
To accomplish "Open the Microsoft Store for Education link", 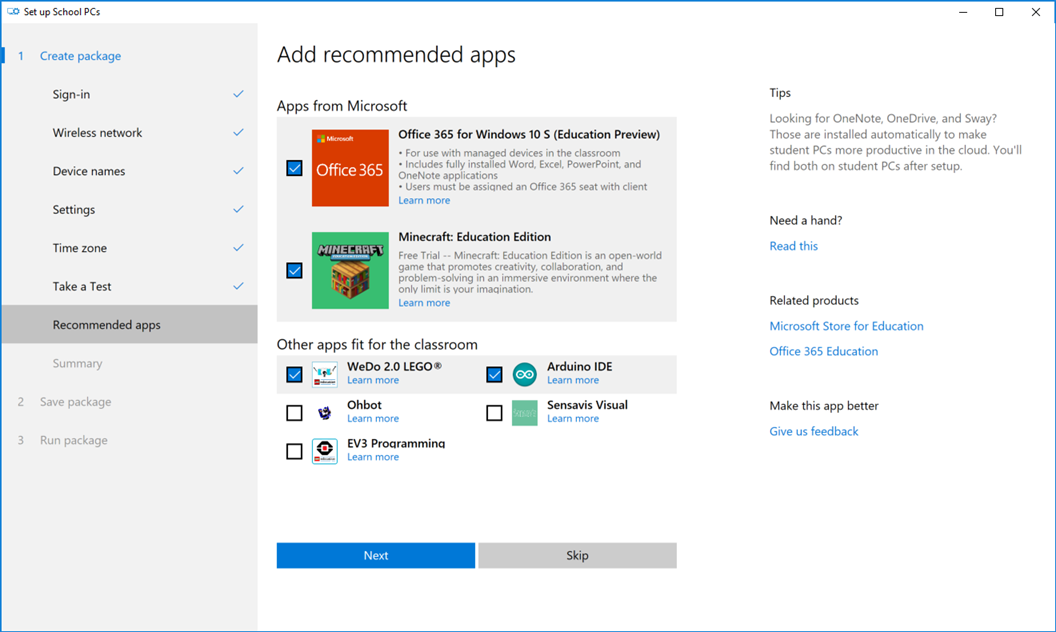I will click(846, 326).
